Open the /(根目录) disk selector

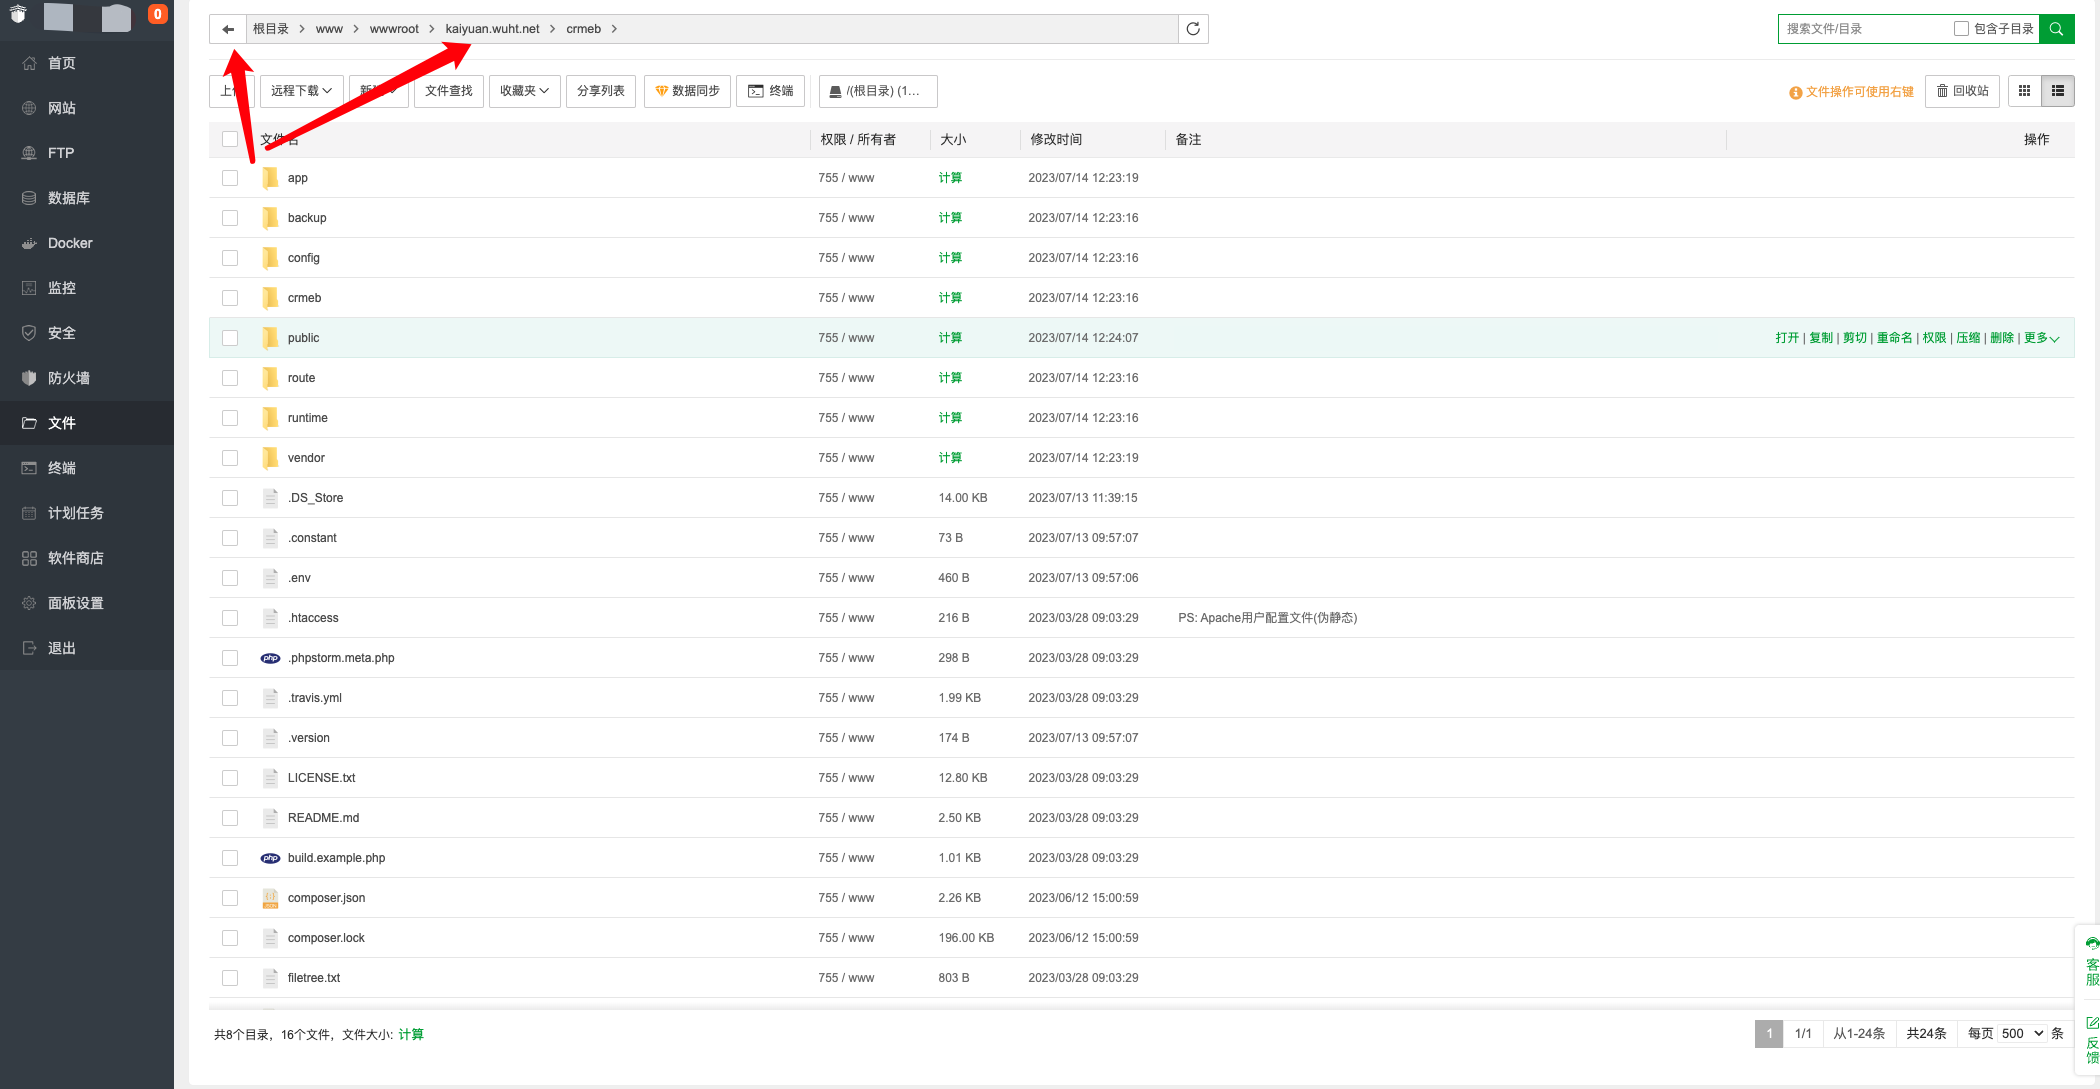pyautogui.click(x=878, y=91)
